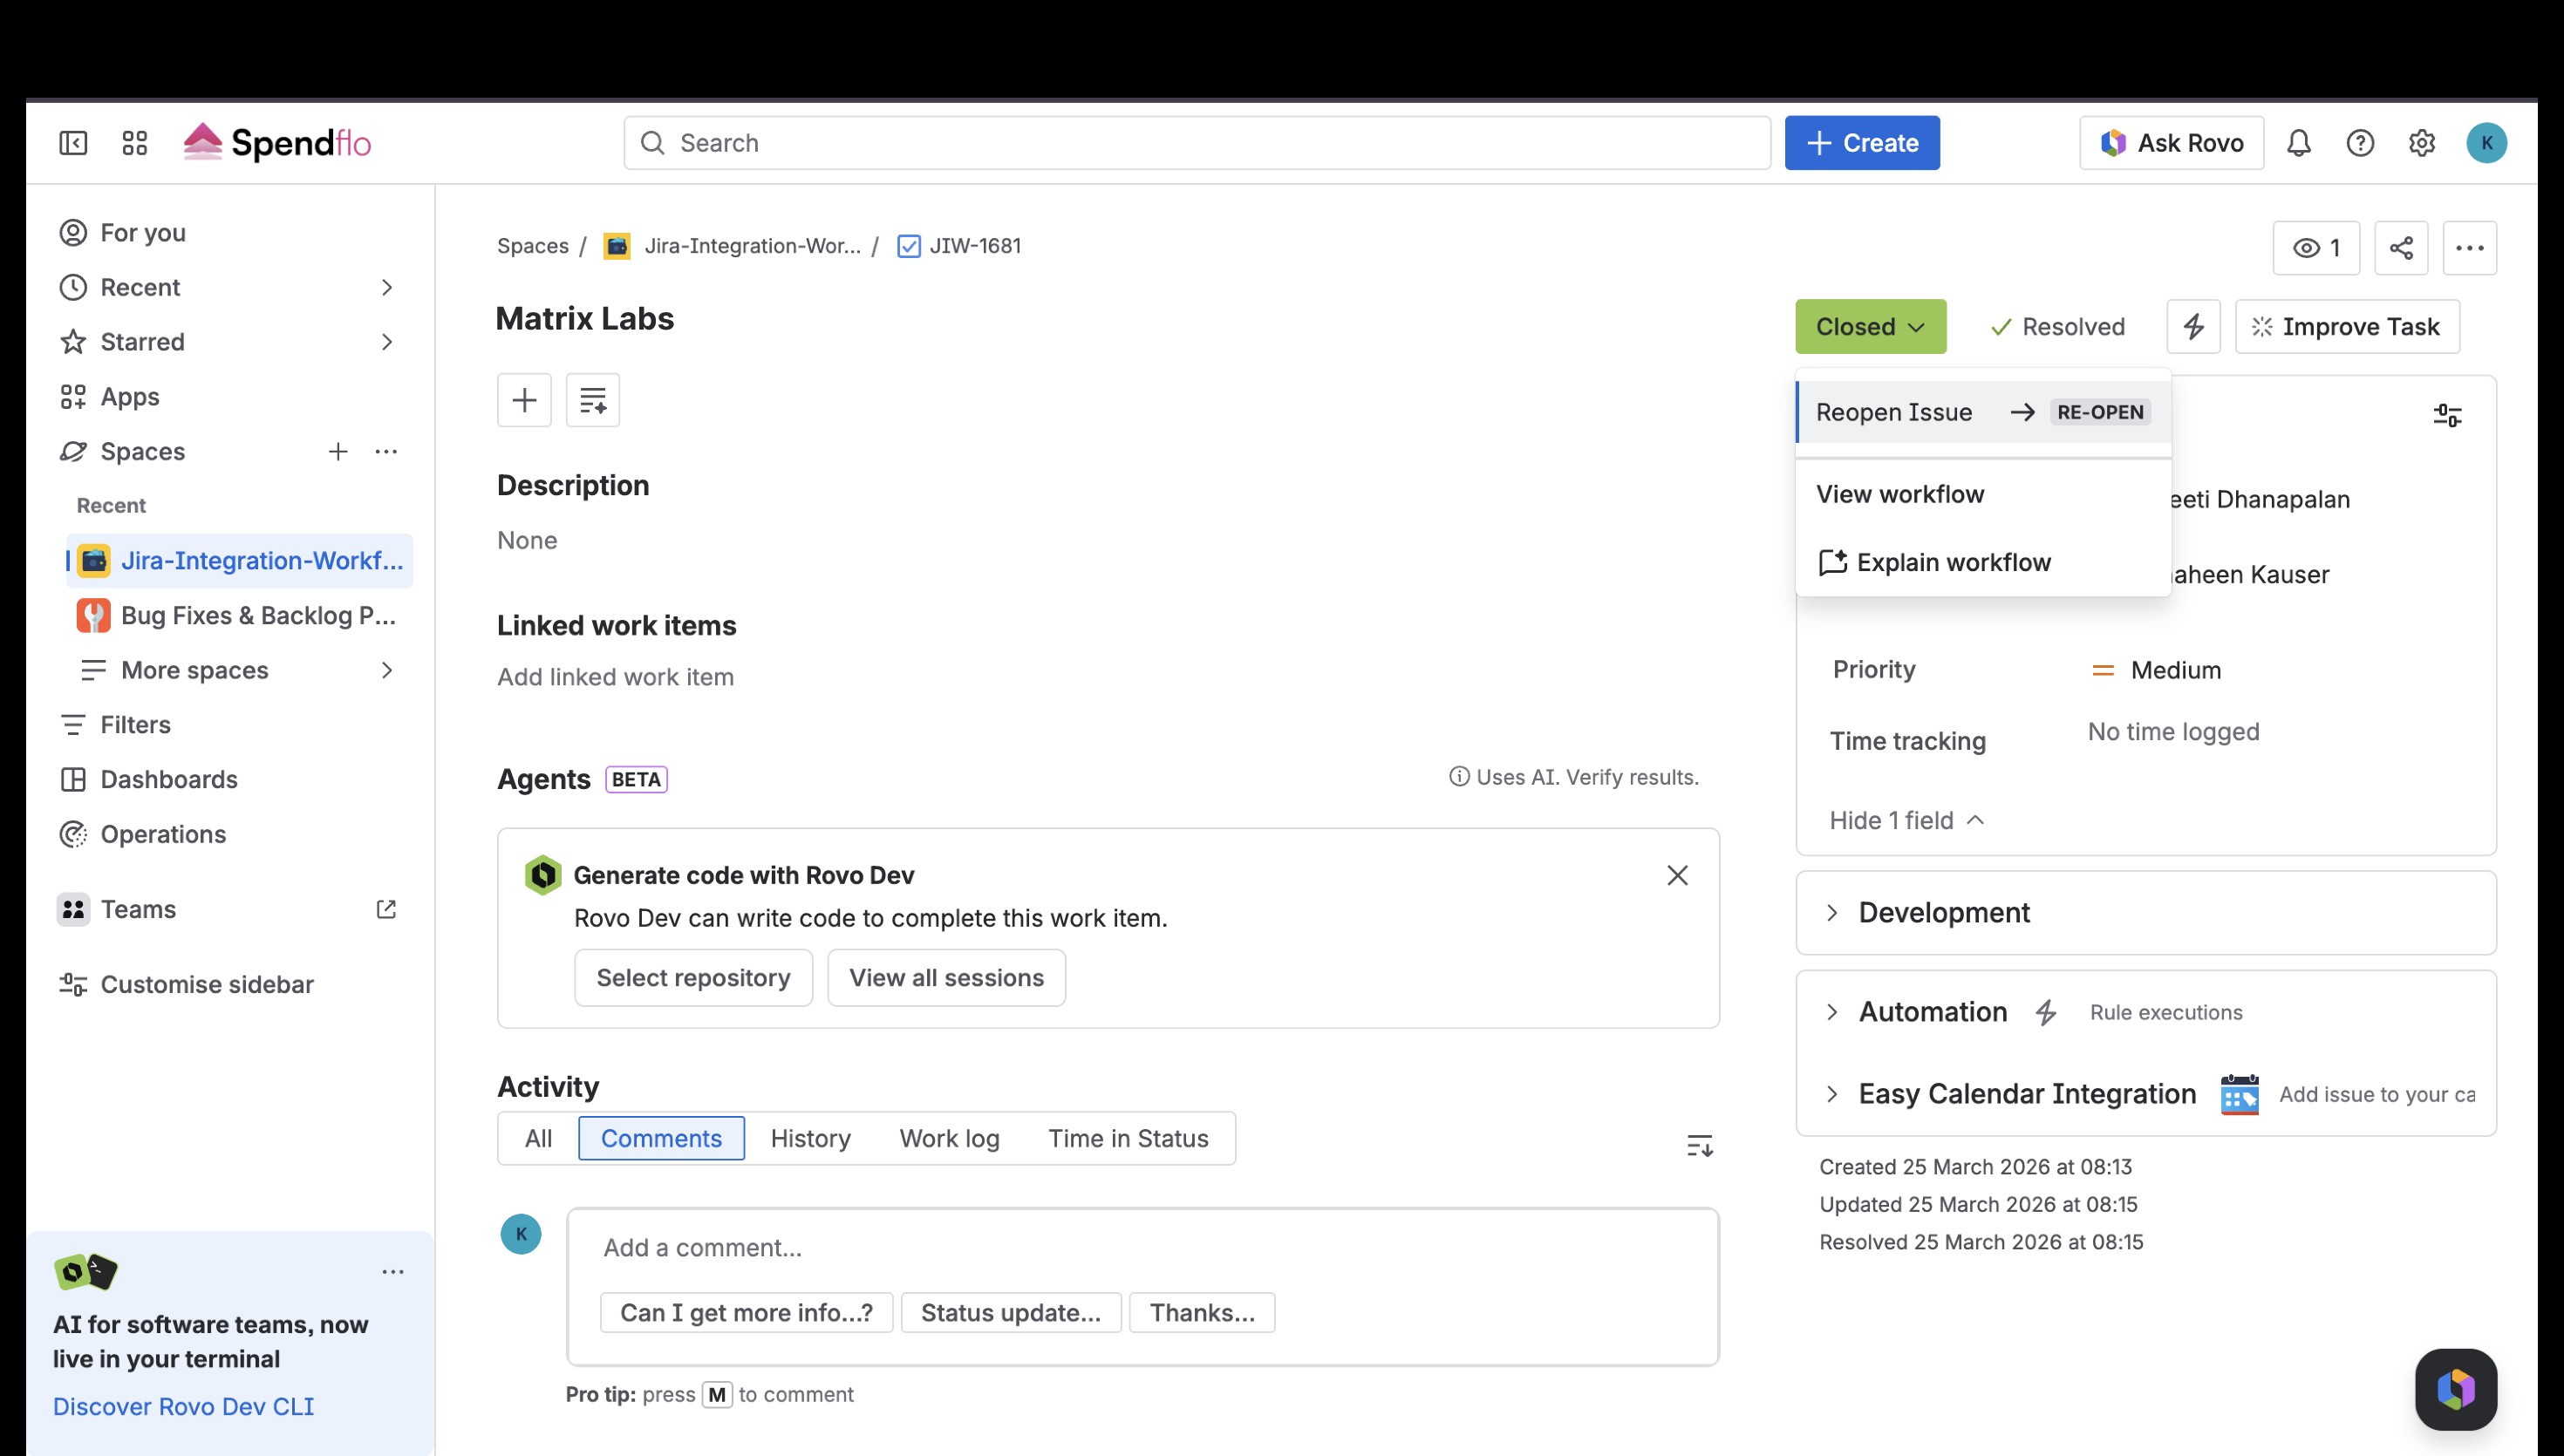Open Bug Fixes & Backlog space
The height and width of the screenshot is (1456, 2564).
[239, 615]
